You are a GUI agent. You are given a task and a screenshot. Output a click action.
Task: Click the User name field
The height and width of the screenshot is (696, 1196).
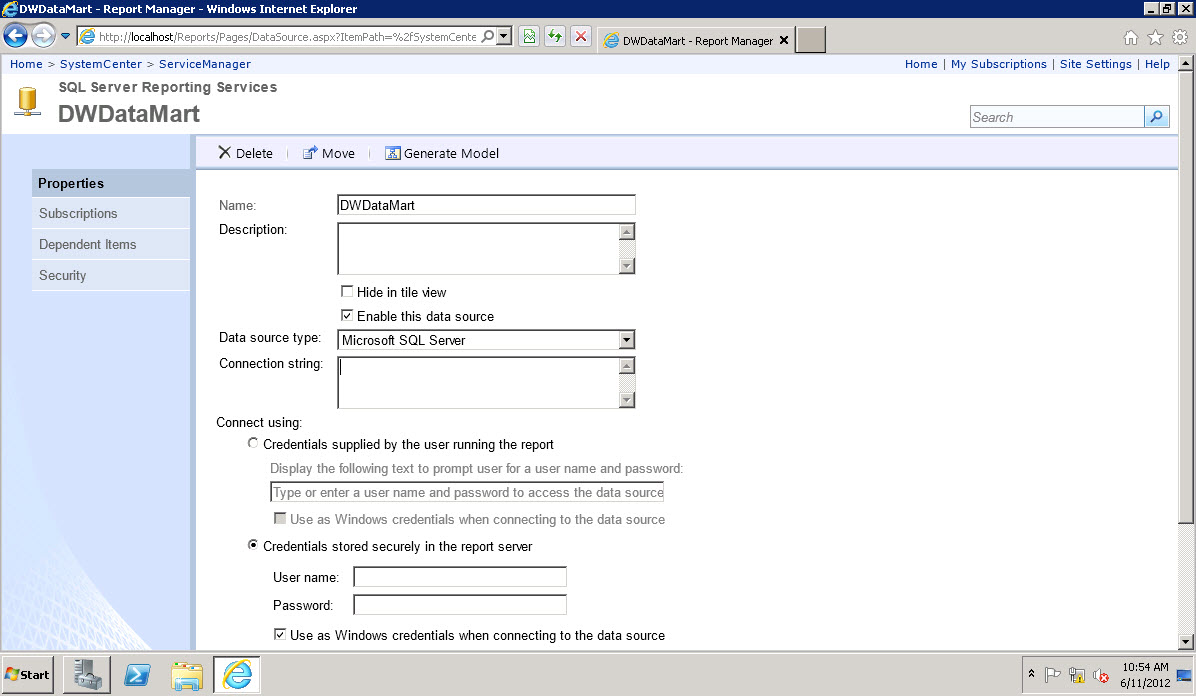pyautogui.click(x=460, y=577)
